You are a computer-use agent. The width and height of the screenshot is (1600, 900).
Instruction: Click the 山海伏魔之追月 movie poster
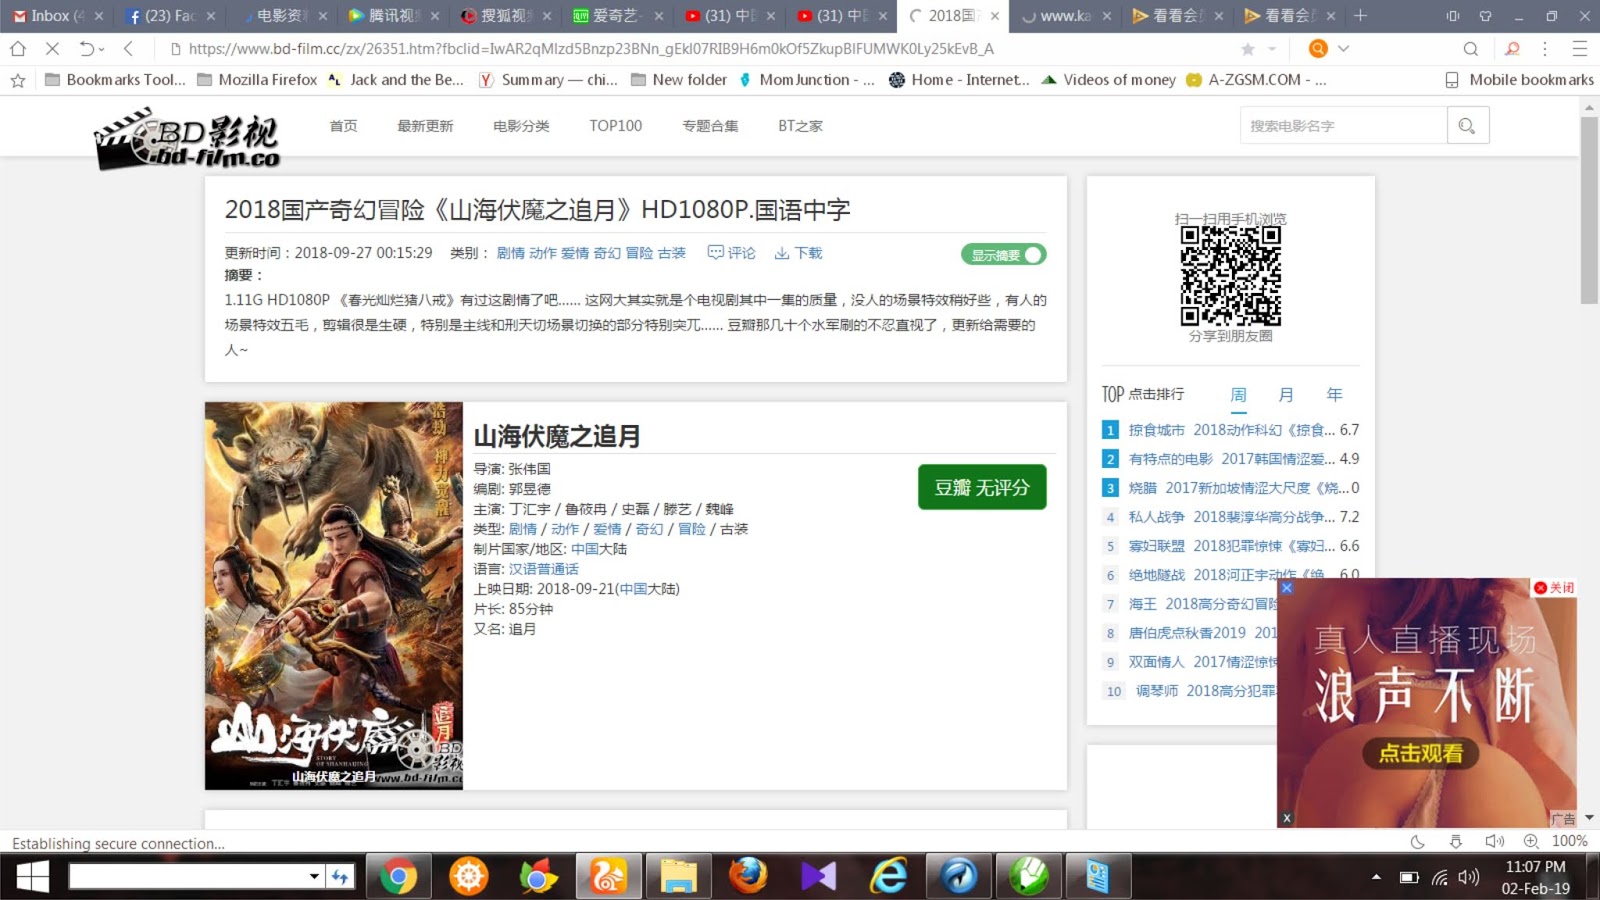[x=334, y=596]
